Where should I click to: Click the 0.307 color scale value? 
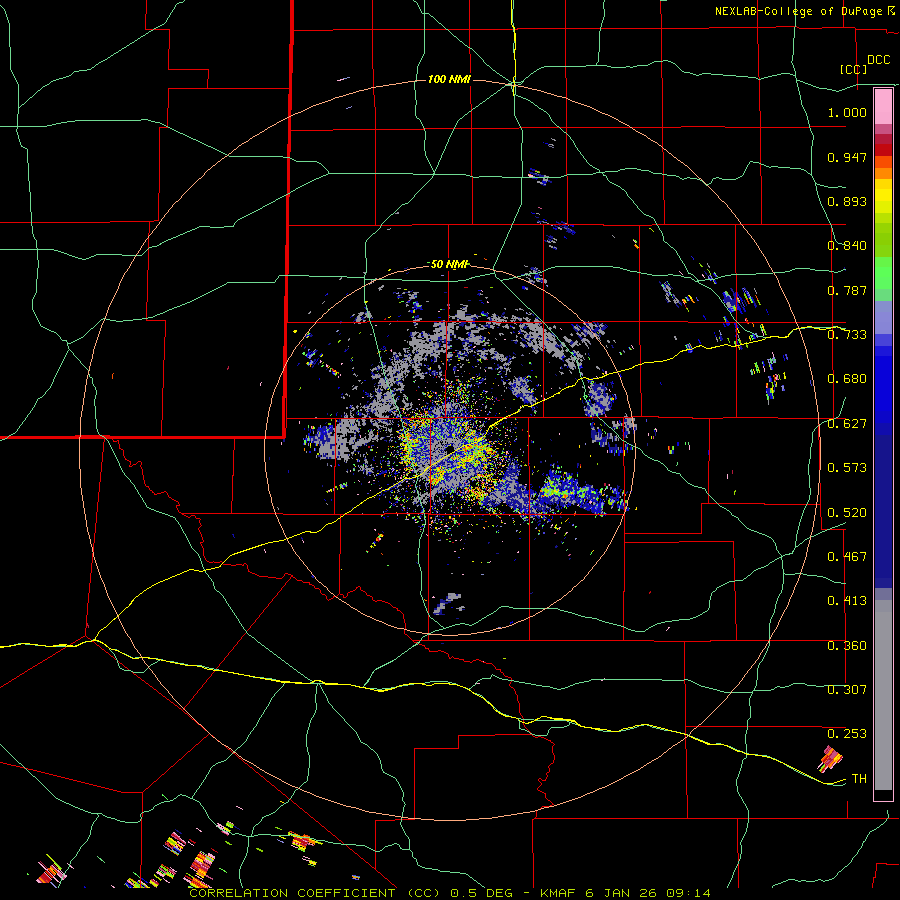[x=847, y=690]
